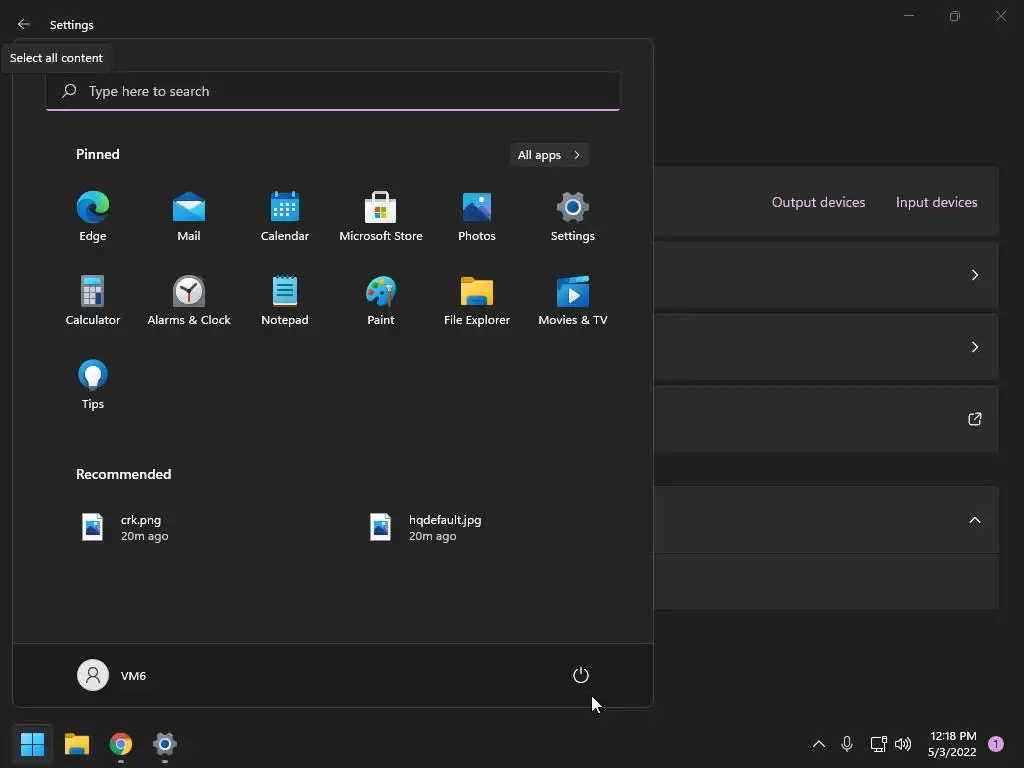Open the clock and date flyout
The width and height of the screenshot is (1024, 768).
952,744
